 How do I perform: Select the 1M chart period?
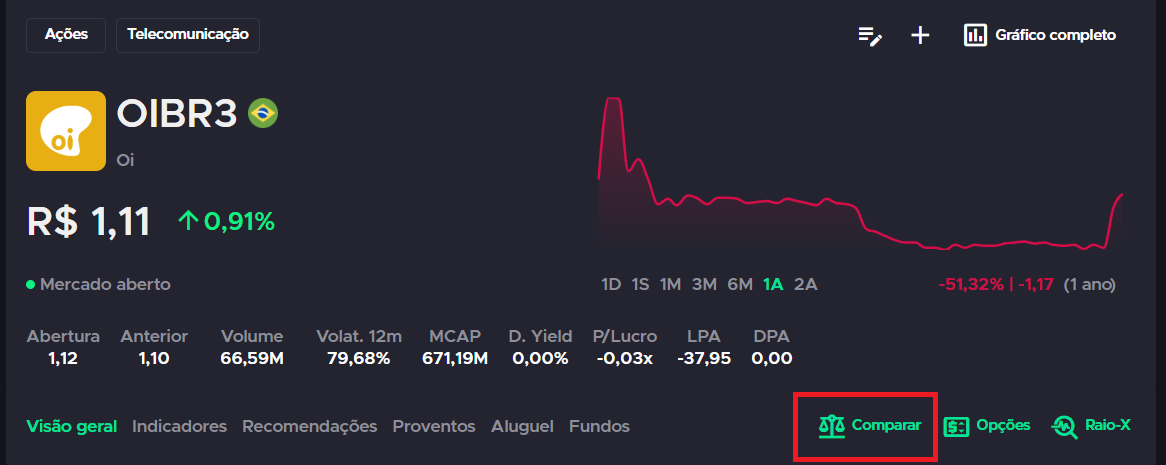click(671, 284)
